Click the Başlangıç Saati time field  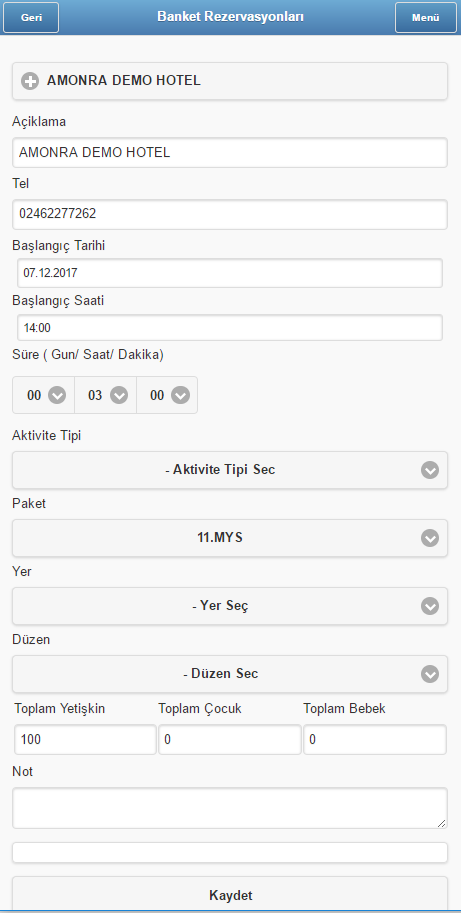[x=230, y=328]
